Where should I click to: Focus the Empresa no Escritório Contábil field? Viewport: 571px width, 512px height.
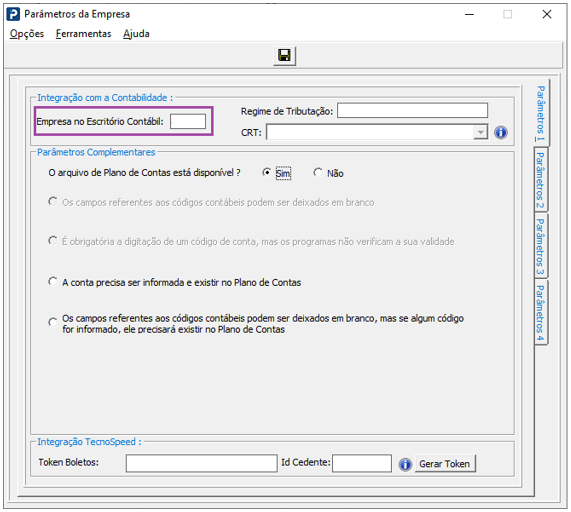(188, 121)
